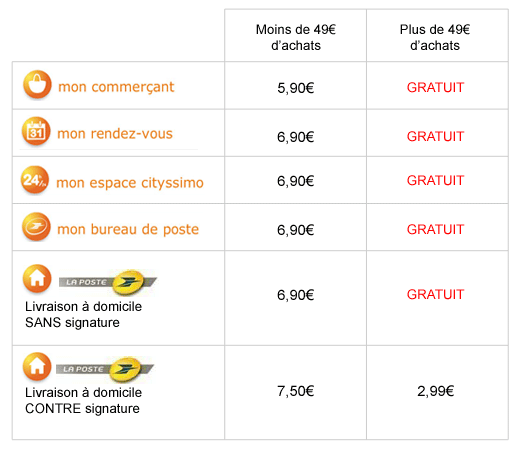Screen dimensions: 519x451
Task: Click 'Livraison à domicile SANS signature' text
Action: click(83, 314)
